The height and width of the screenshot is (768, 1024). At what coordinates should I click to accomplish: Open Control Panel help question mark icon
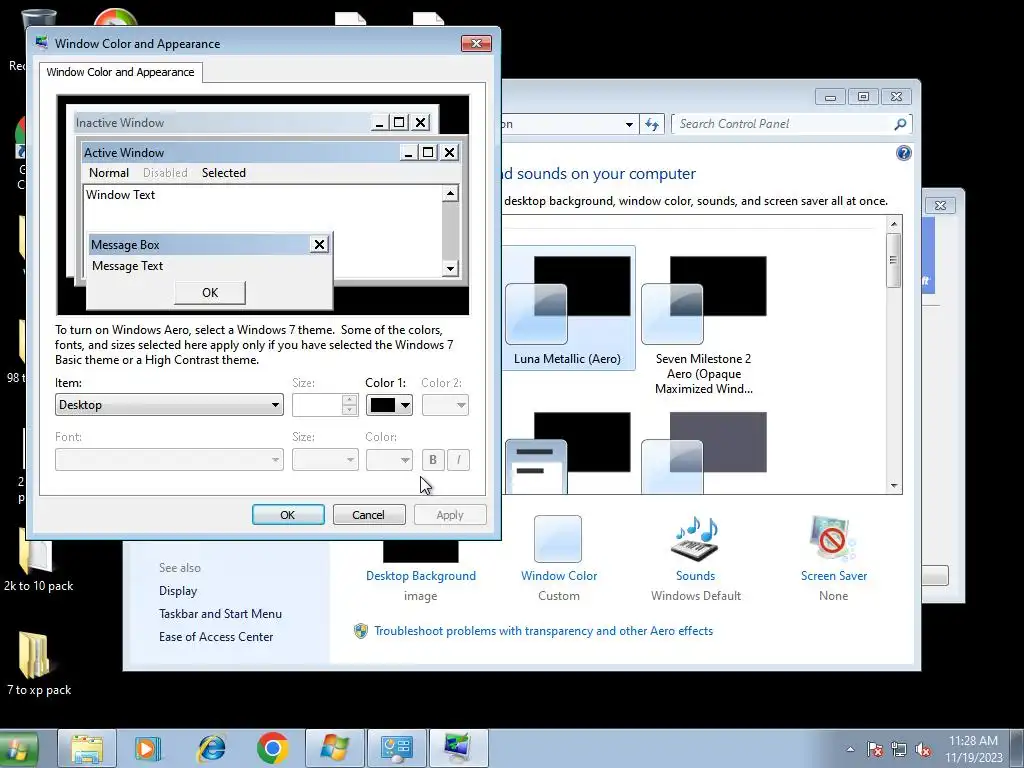pos(904,153)
